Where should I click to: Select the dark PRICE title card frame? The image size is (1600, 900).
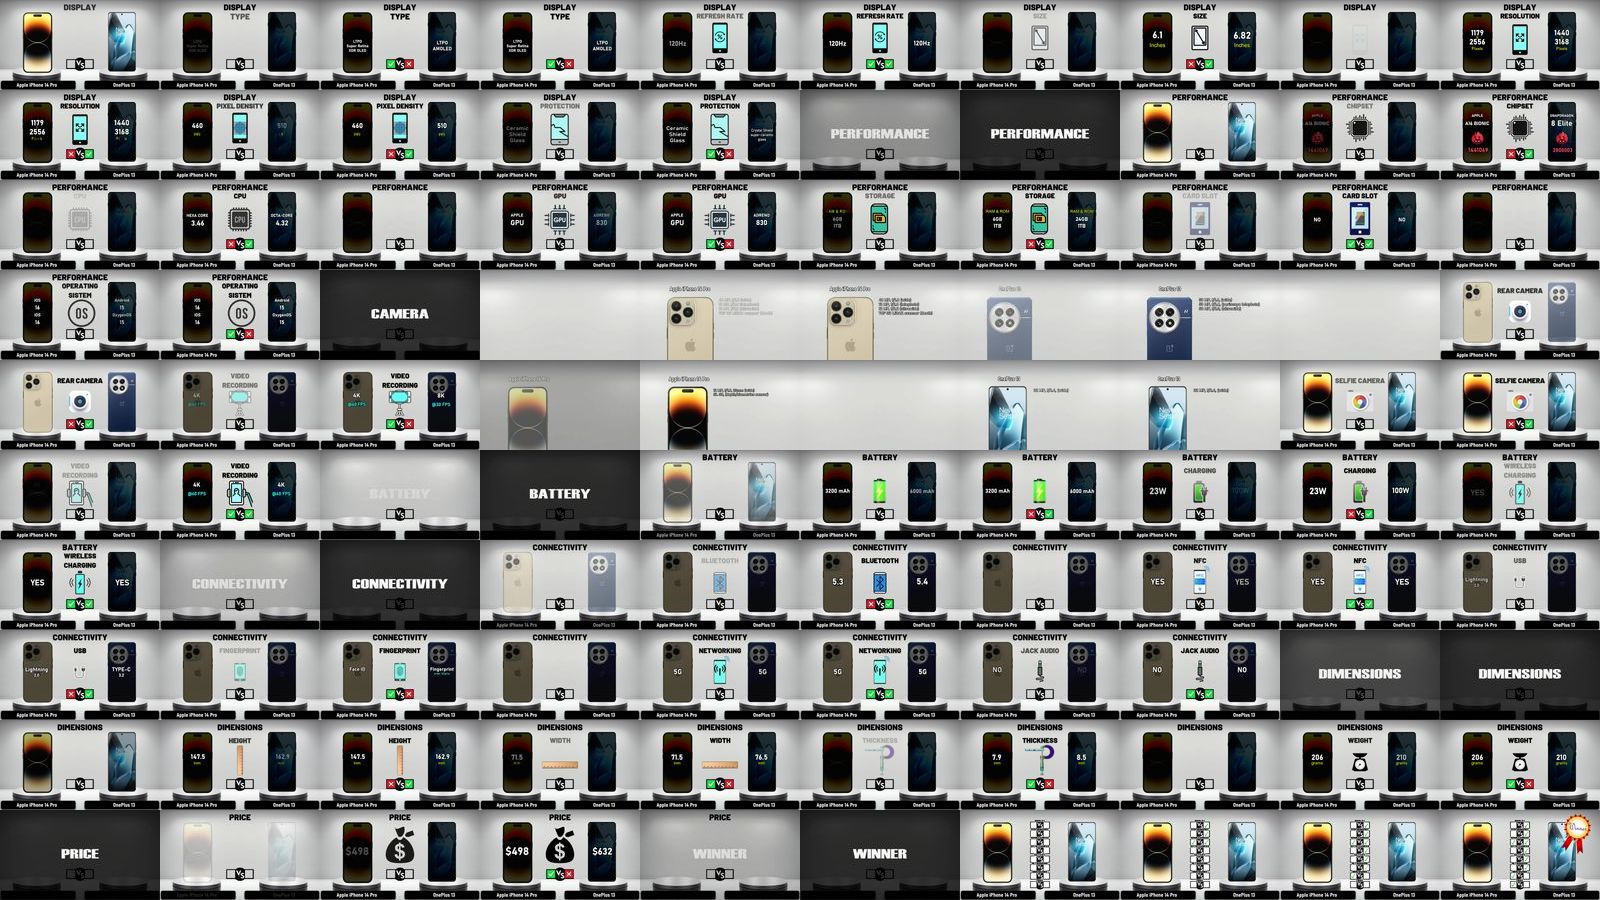tap(80, 854)
